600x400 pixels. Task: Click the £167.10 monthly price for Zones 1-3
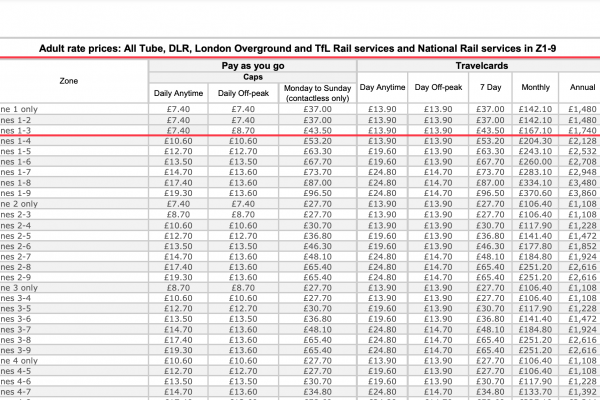pos(535,131)
